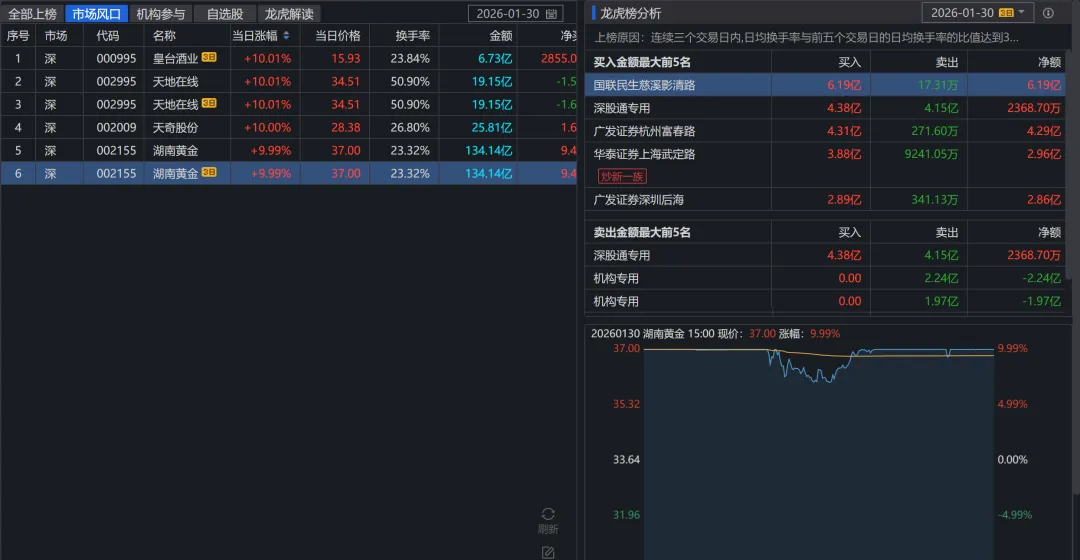Go to the 龙虎解读 tab
The width and height of the screenshot is (1080, 560).
(x=289, y=14)
